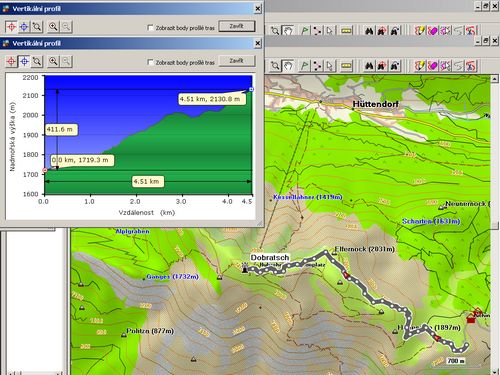Open Find with black binoculars icon above the map

[x=369, y=66]
